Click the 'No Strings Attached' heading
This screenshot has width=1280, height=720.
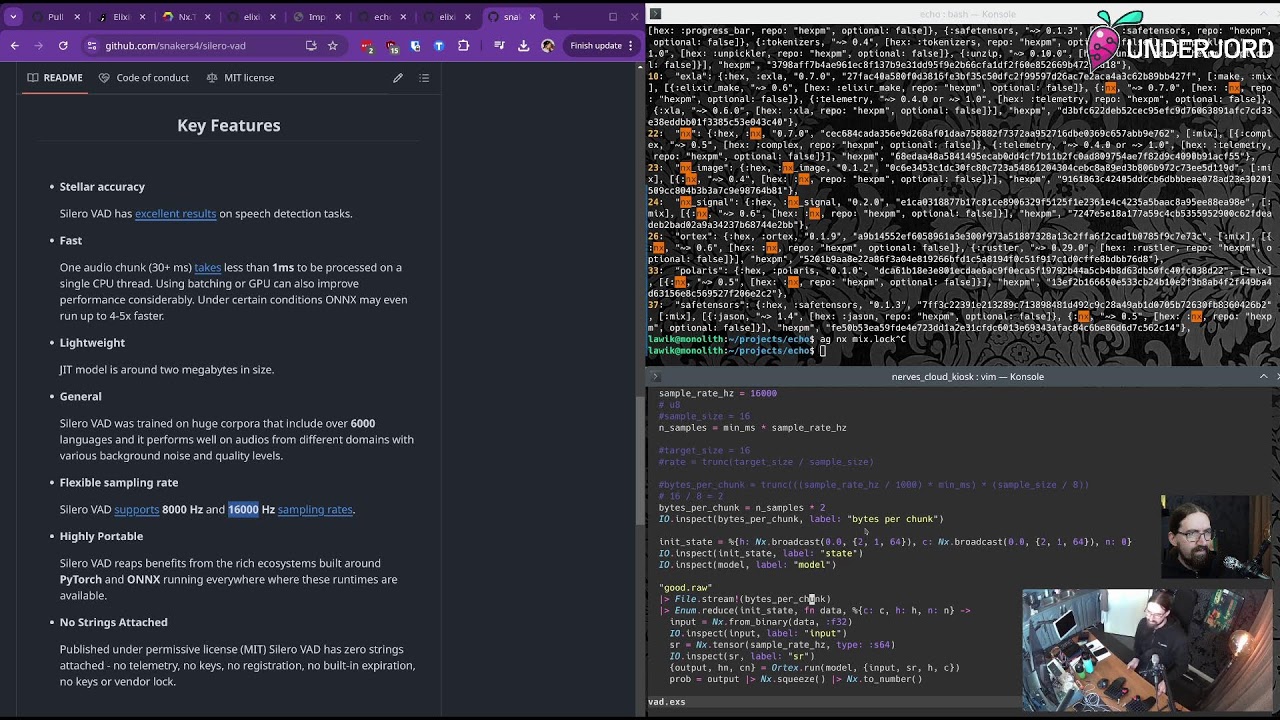click(x=113, y=622)
